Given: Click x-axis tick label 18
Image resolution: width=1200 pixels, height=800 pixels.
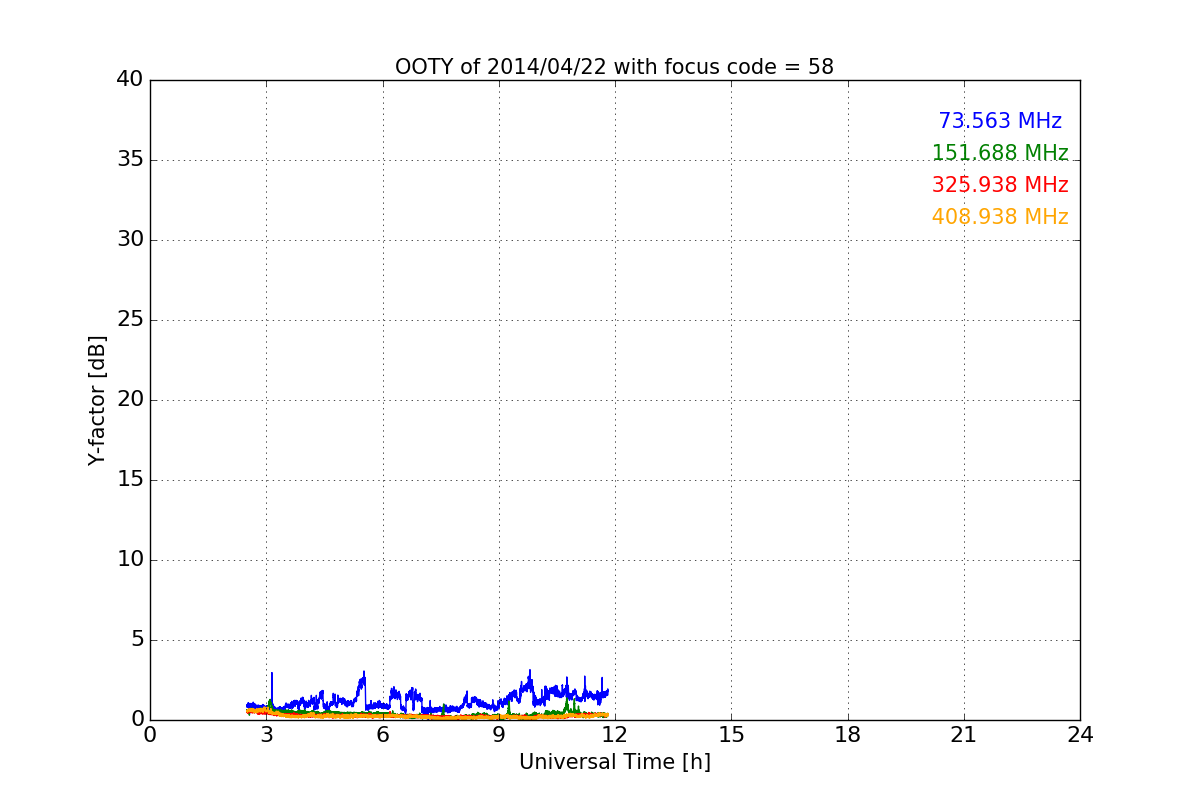Looking at the screenshot, I should [848, 734].
